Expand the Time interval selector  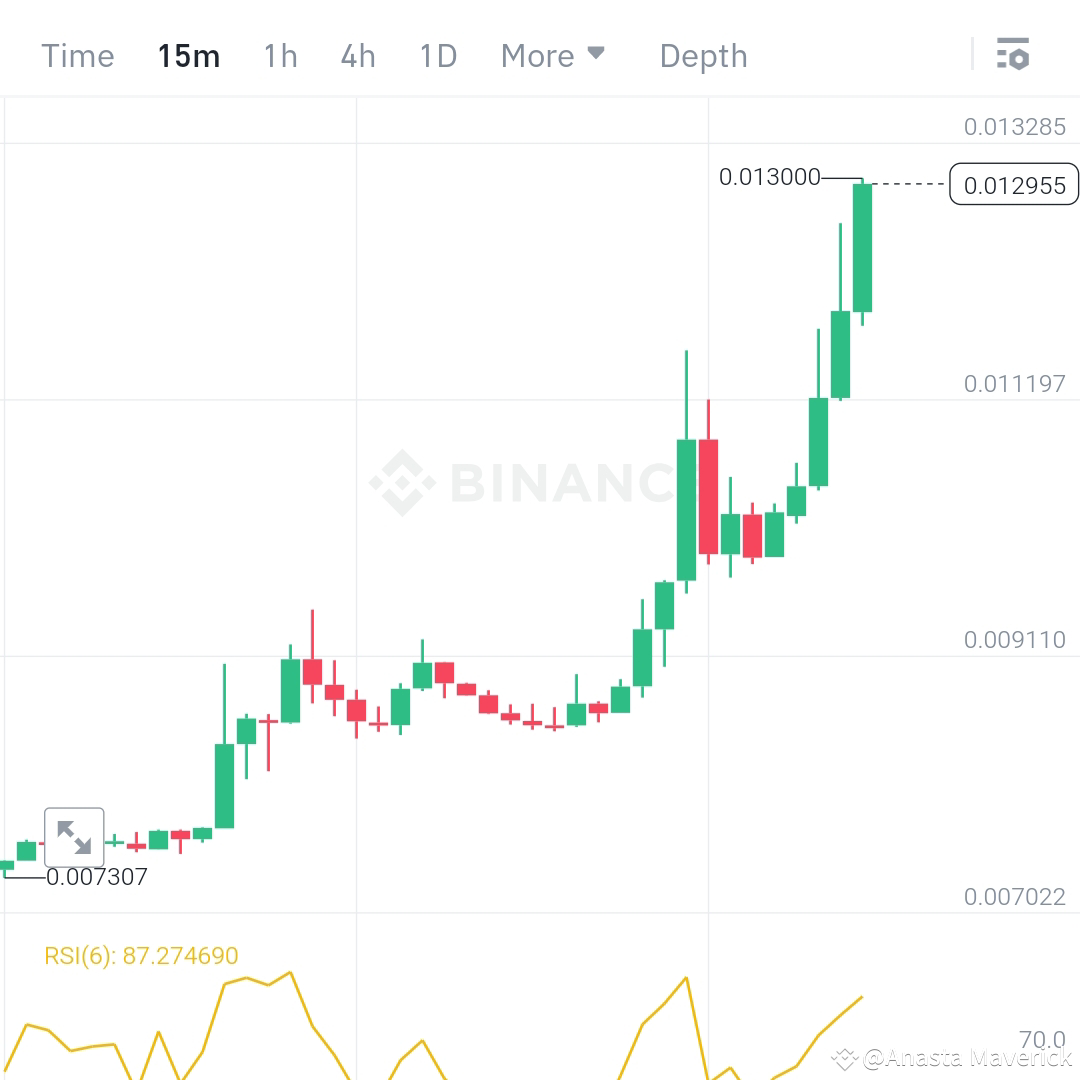coord(77,56)
